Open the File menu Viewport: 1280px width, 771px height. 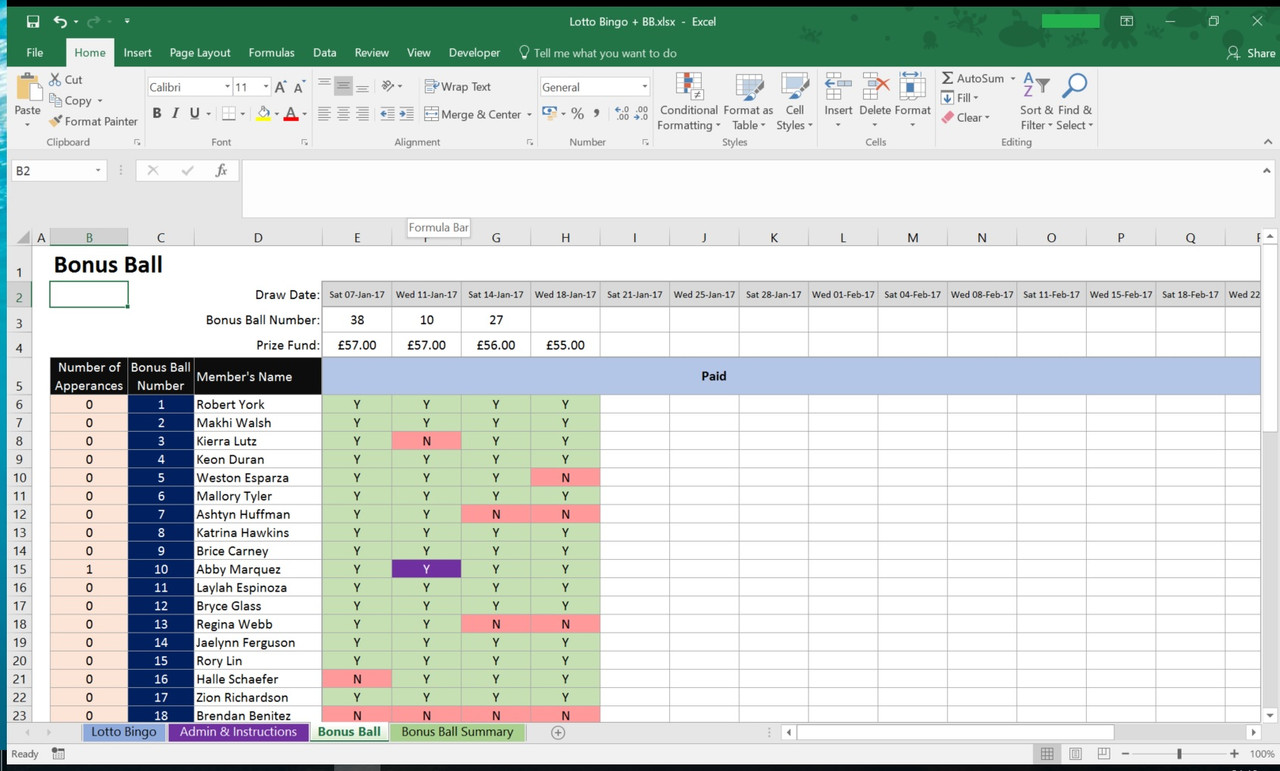coord(35,53)
